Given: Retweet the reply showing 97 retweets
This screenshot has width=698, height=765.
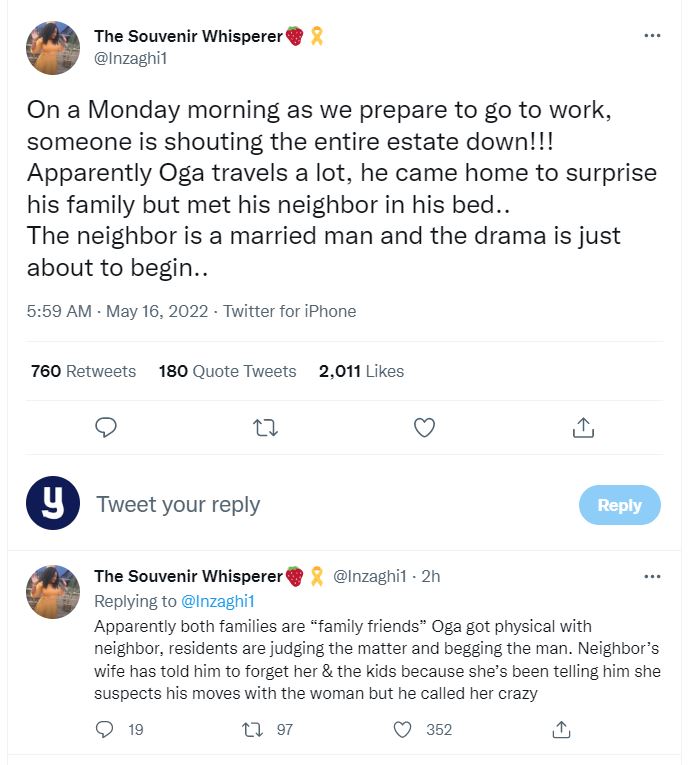Looking at the screenshot, I should (254, 730).
